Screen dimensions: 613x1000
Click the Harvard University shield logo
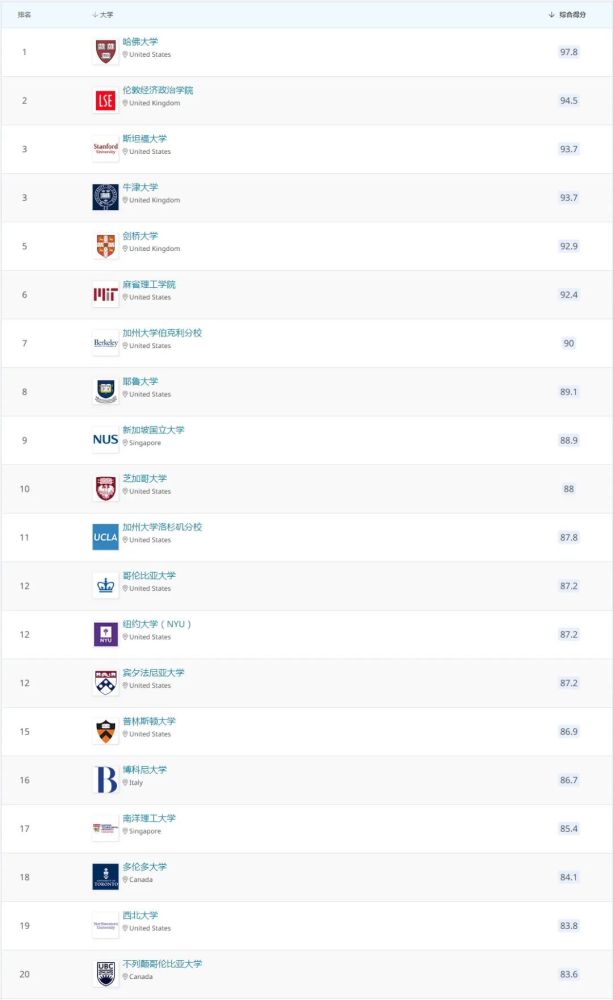pyautogui.click(x=105, y=52)
